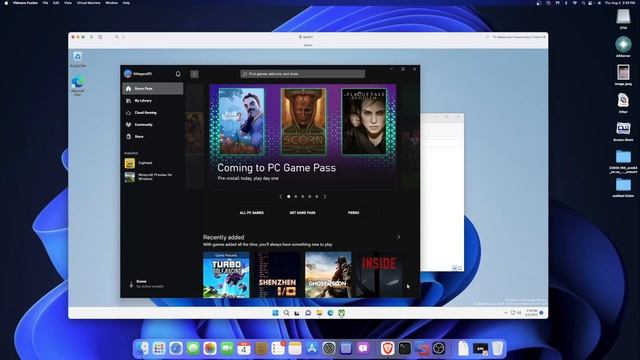The height and width of the screenshot is (360, 640).
Task: Focus the Find games search field
Action: 302,74
